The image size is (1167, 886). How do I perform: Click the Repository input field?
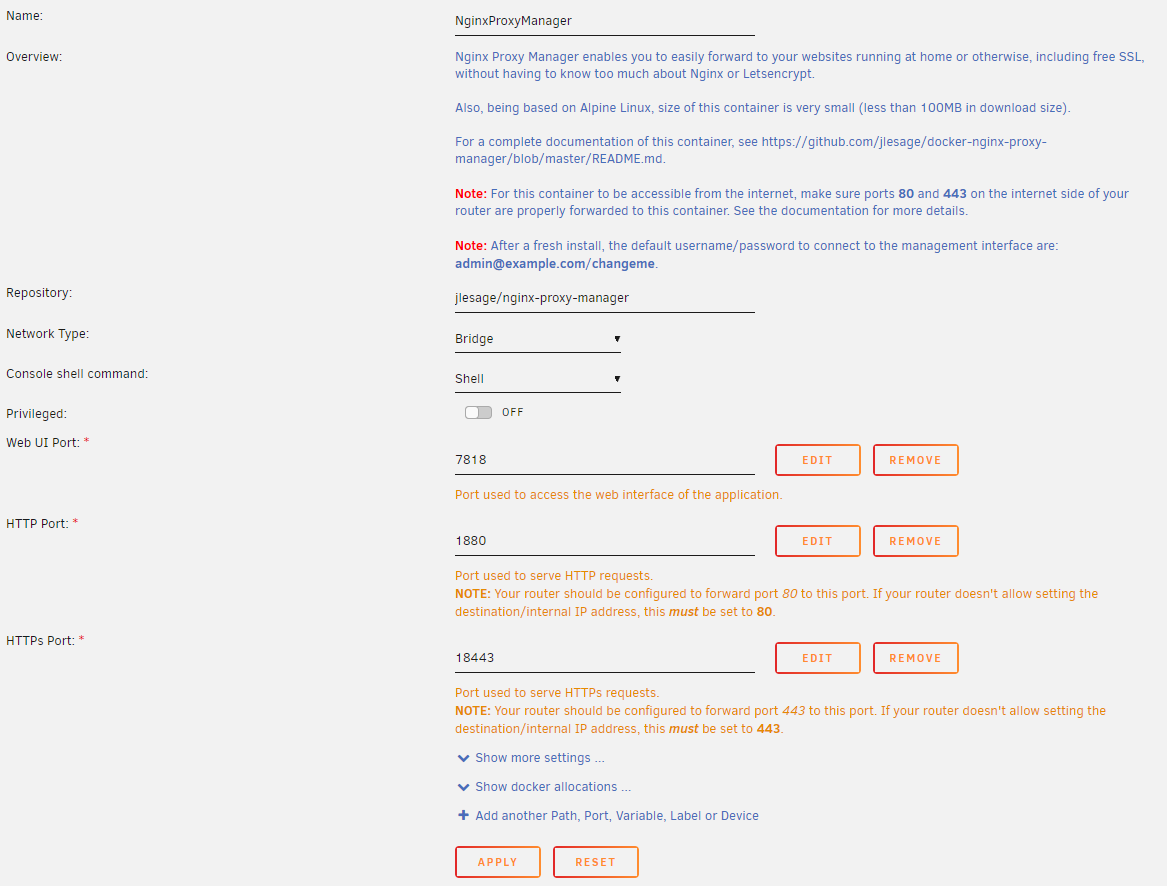coord(604,297)
